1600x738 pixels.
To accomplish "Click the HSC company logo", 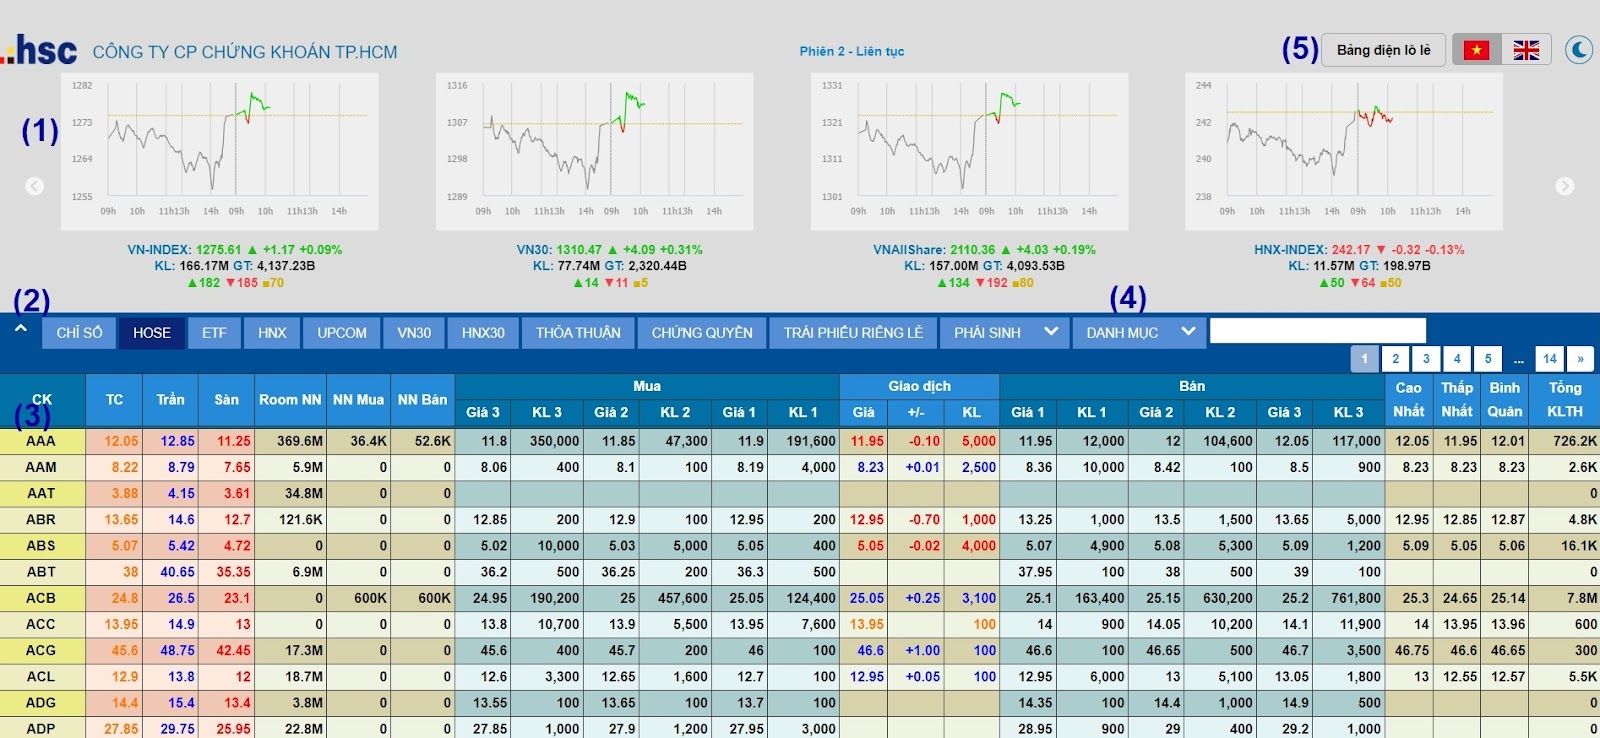I will tap(40, 50).
